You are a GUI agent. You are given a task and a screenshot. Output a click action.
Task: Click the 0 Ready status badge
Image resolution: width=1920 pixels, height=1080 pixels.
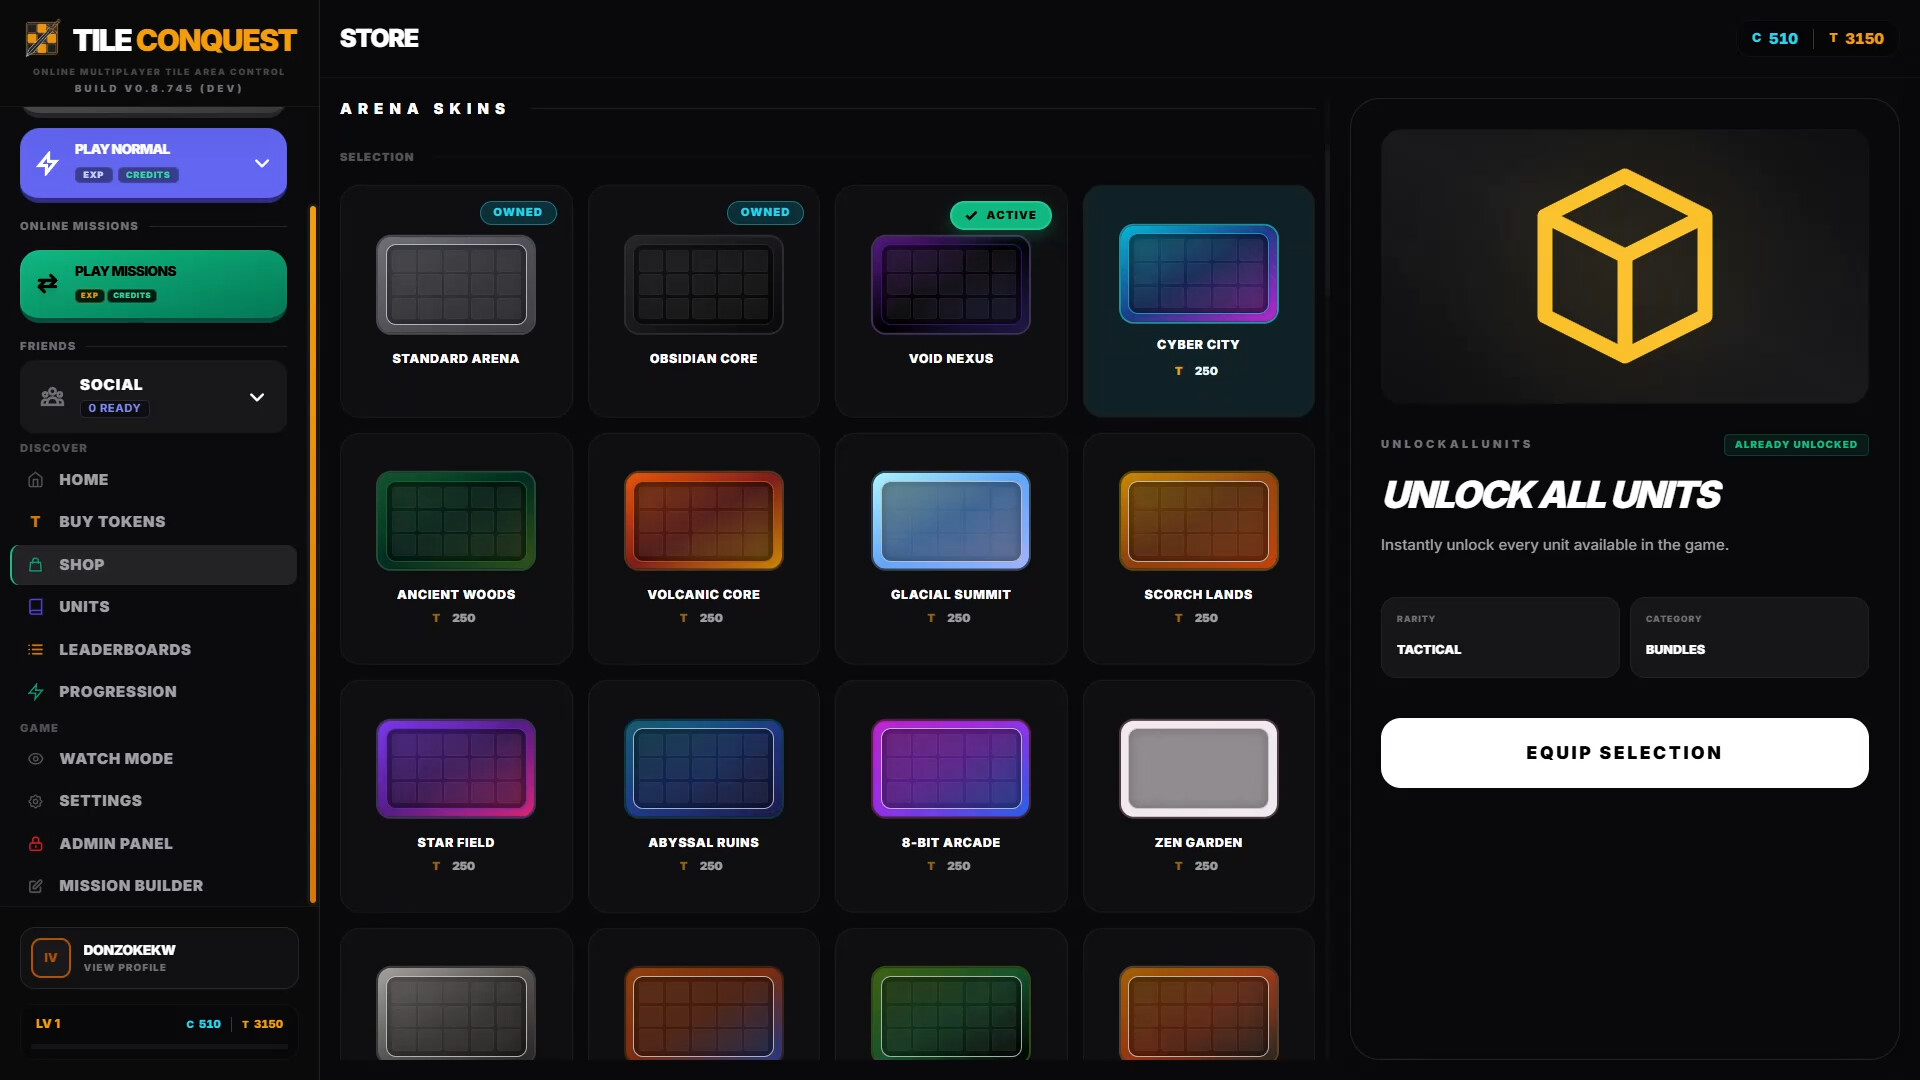coord(114,408)
